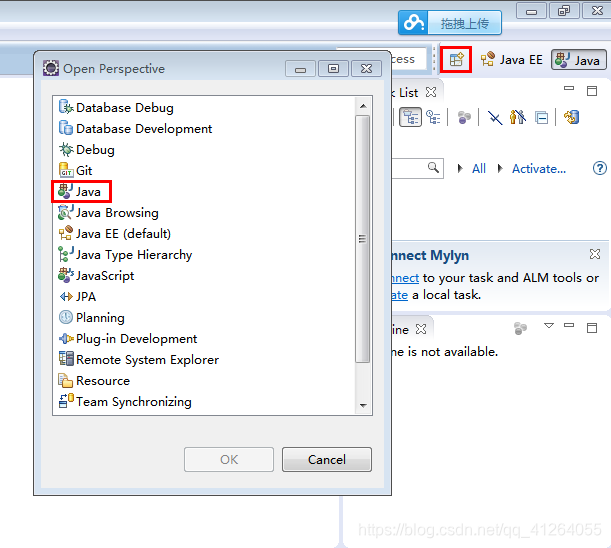Screen dimensions: 611x548
Task: Click the people icon in Task List toolbar
Action: 518,117
